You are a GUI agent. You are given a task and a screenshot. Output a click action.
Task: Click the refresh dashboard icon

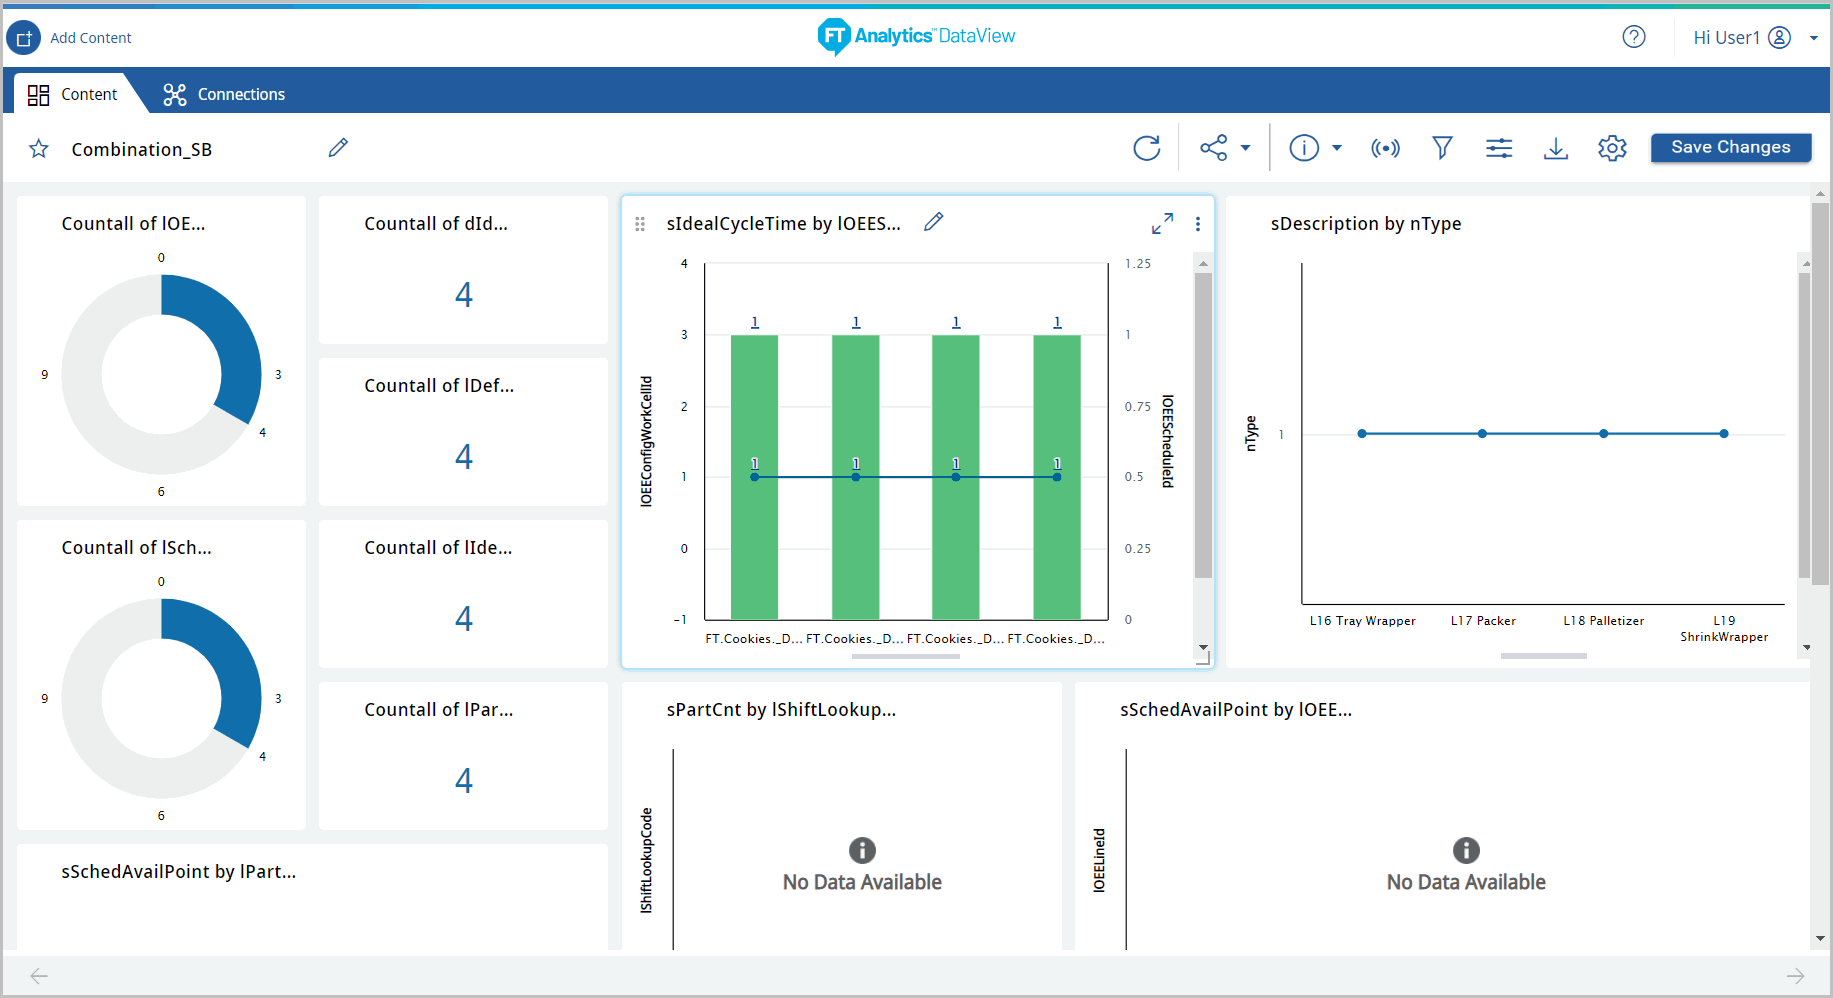(1146, 148)
